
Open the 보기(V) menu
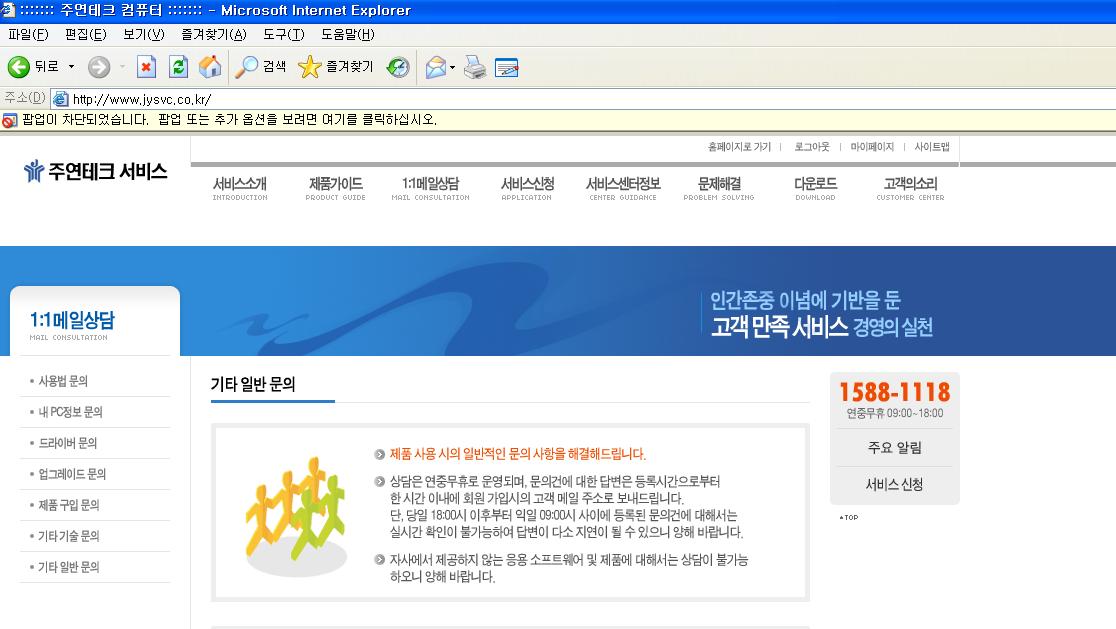coord(144,34)
